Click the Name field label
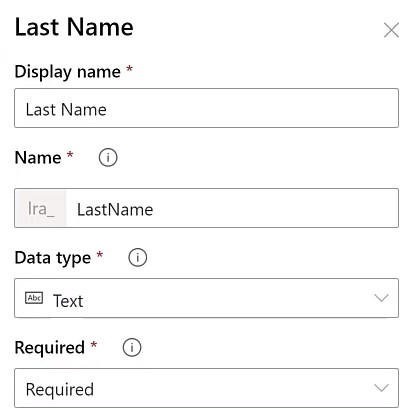The image size is (413, 419). tap(38, 157)
